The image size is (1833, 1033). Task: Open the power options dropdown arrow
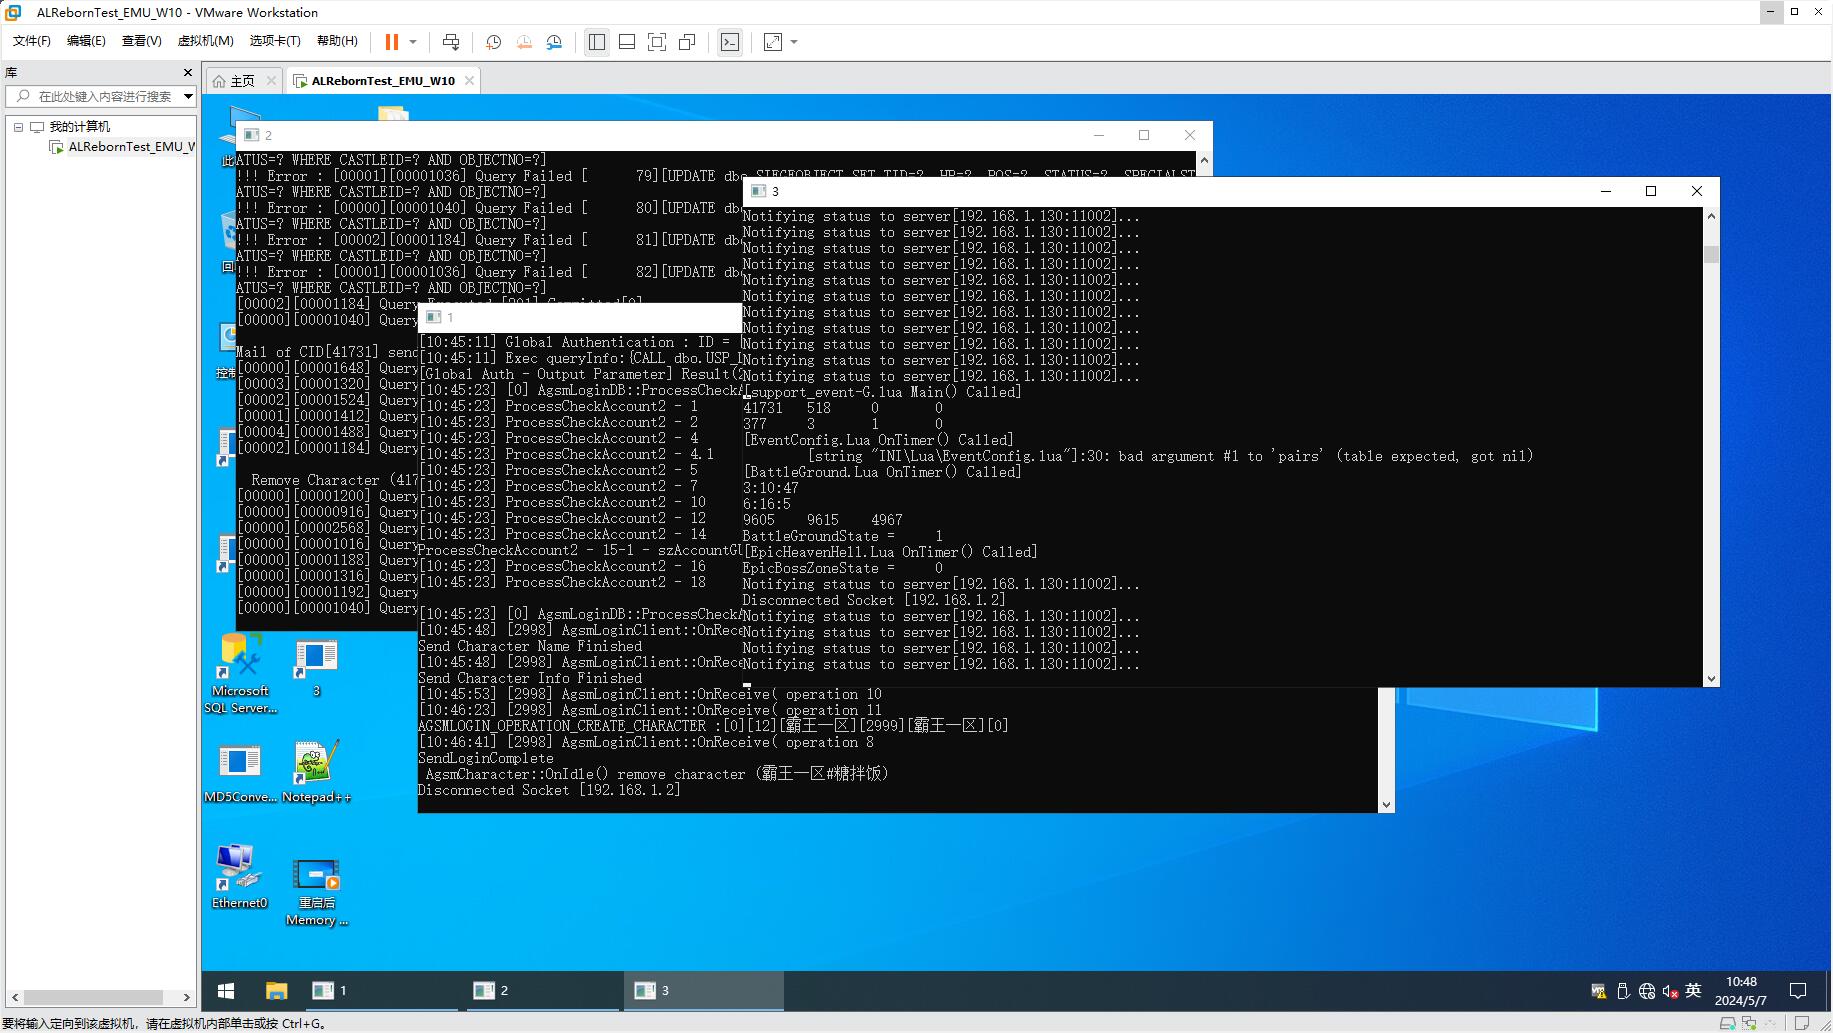(x=413, y=42)
